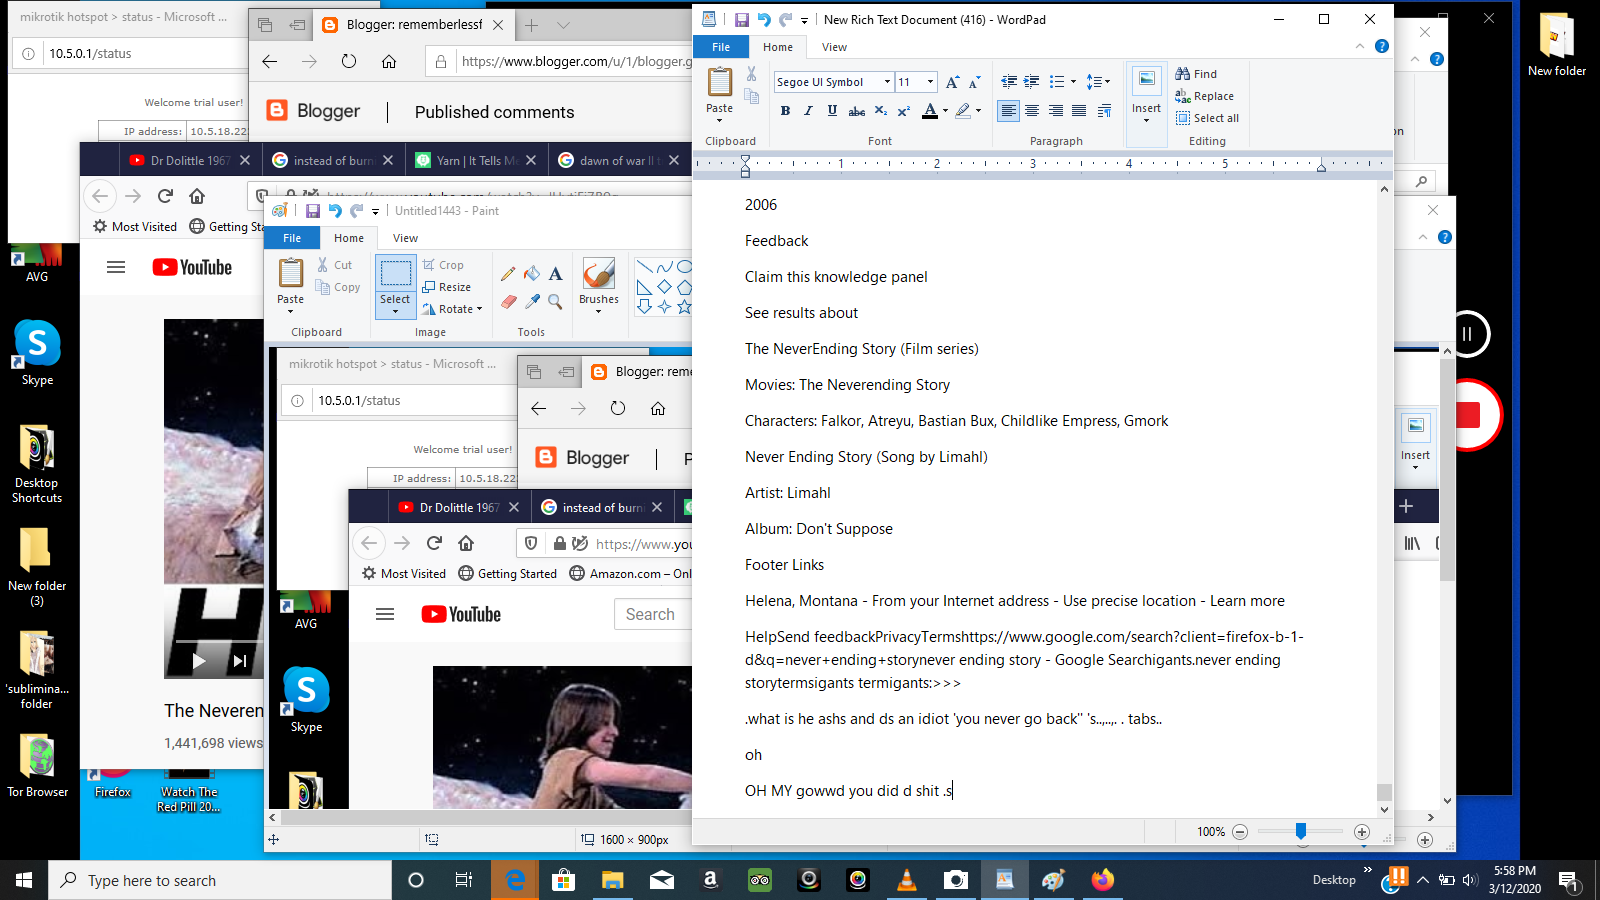Click Find in WordPad's Editing group

pyautogui.click(x=1196, y=74)
